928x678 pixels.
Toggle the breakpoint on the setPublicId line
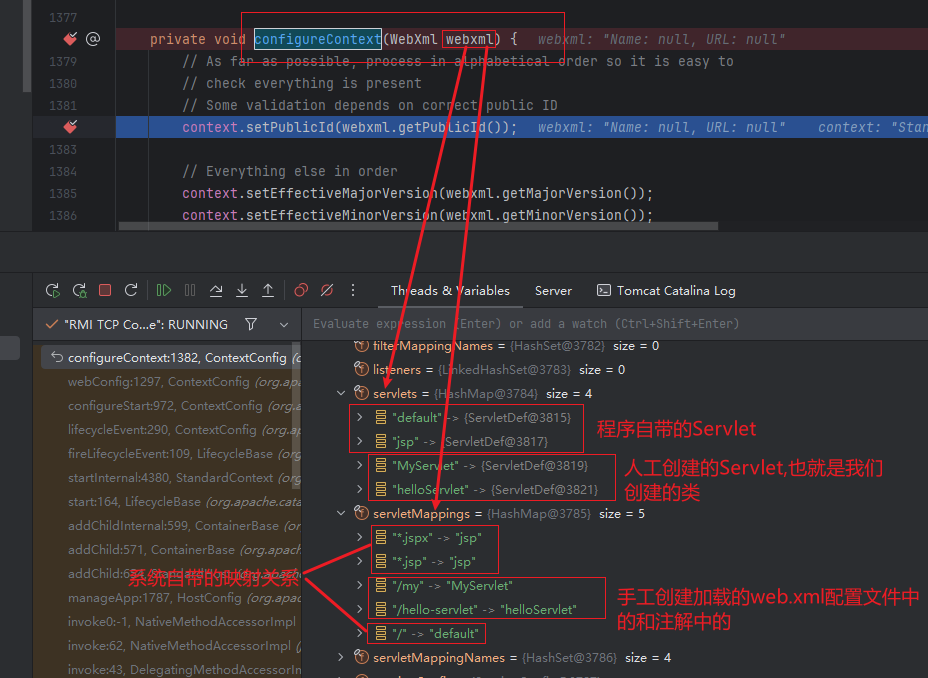70,127
